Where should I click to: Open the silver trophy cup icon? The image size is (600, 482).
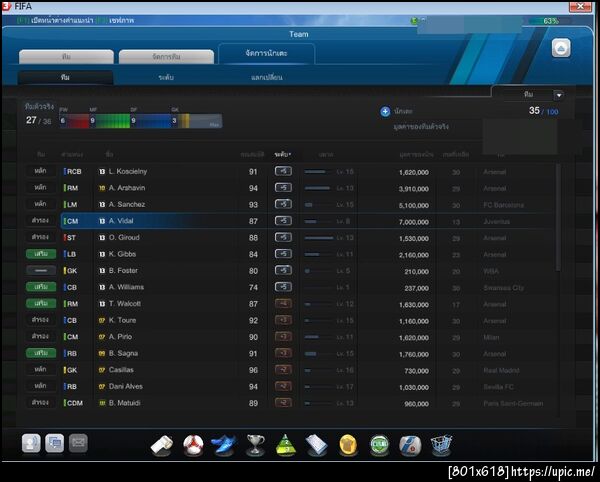[255, 445]
